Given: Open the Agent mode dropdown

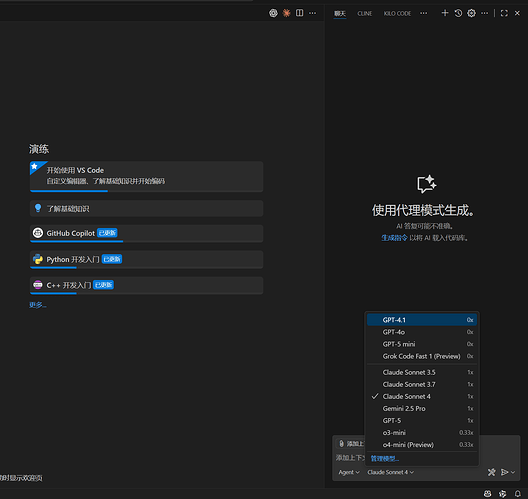Looking at the screenshot, I should tap(349, 472).
